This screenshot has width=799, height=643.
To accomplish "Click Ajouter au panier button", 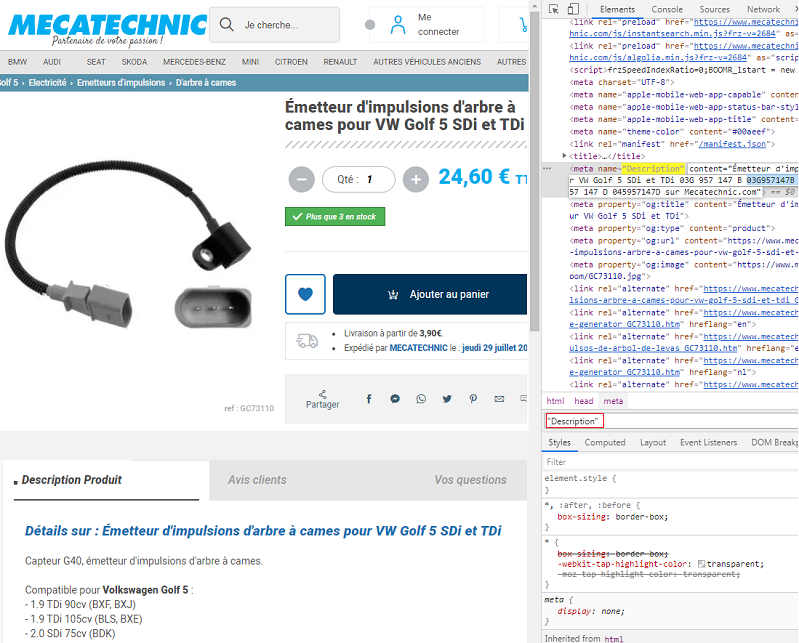I will tap(430, 294).
